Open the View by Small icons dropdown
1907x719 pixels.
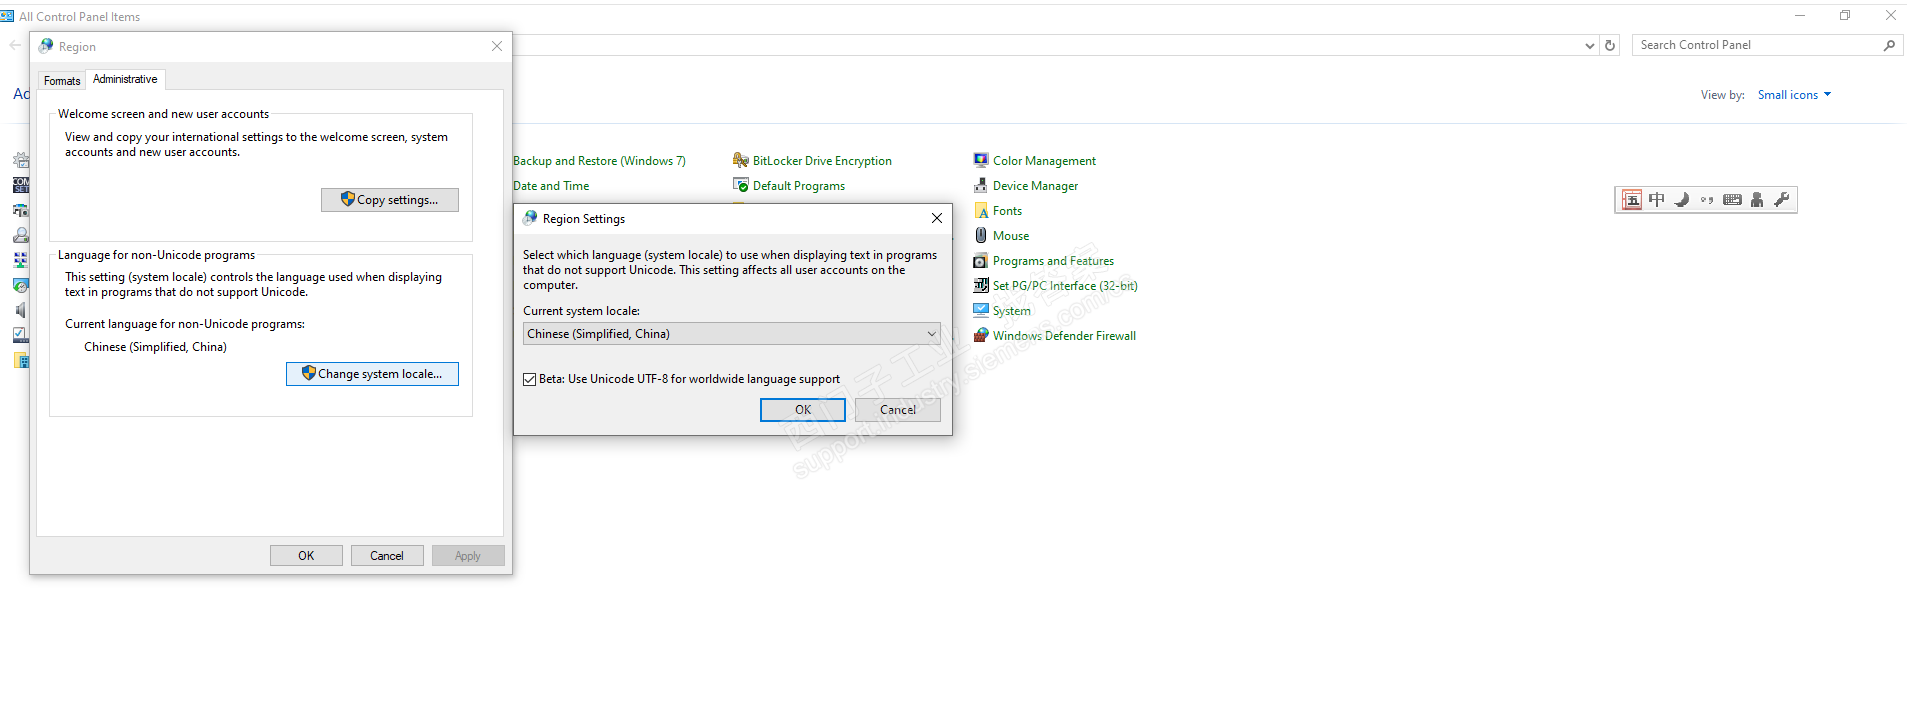1794,95
